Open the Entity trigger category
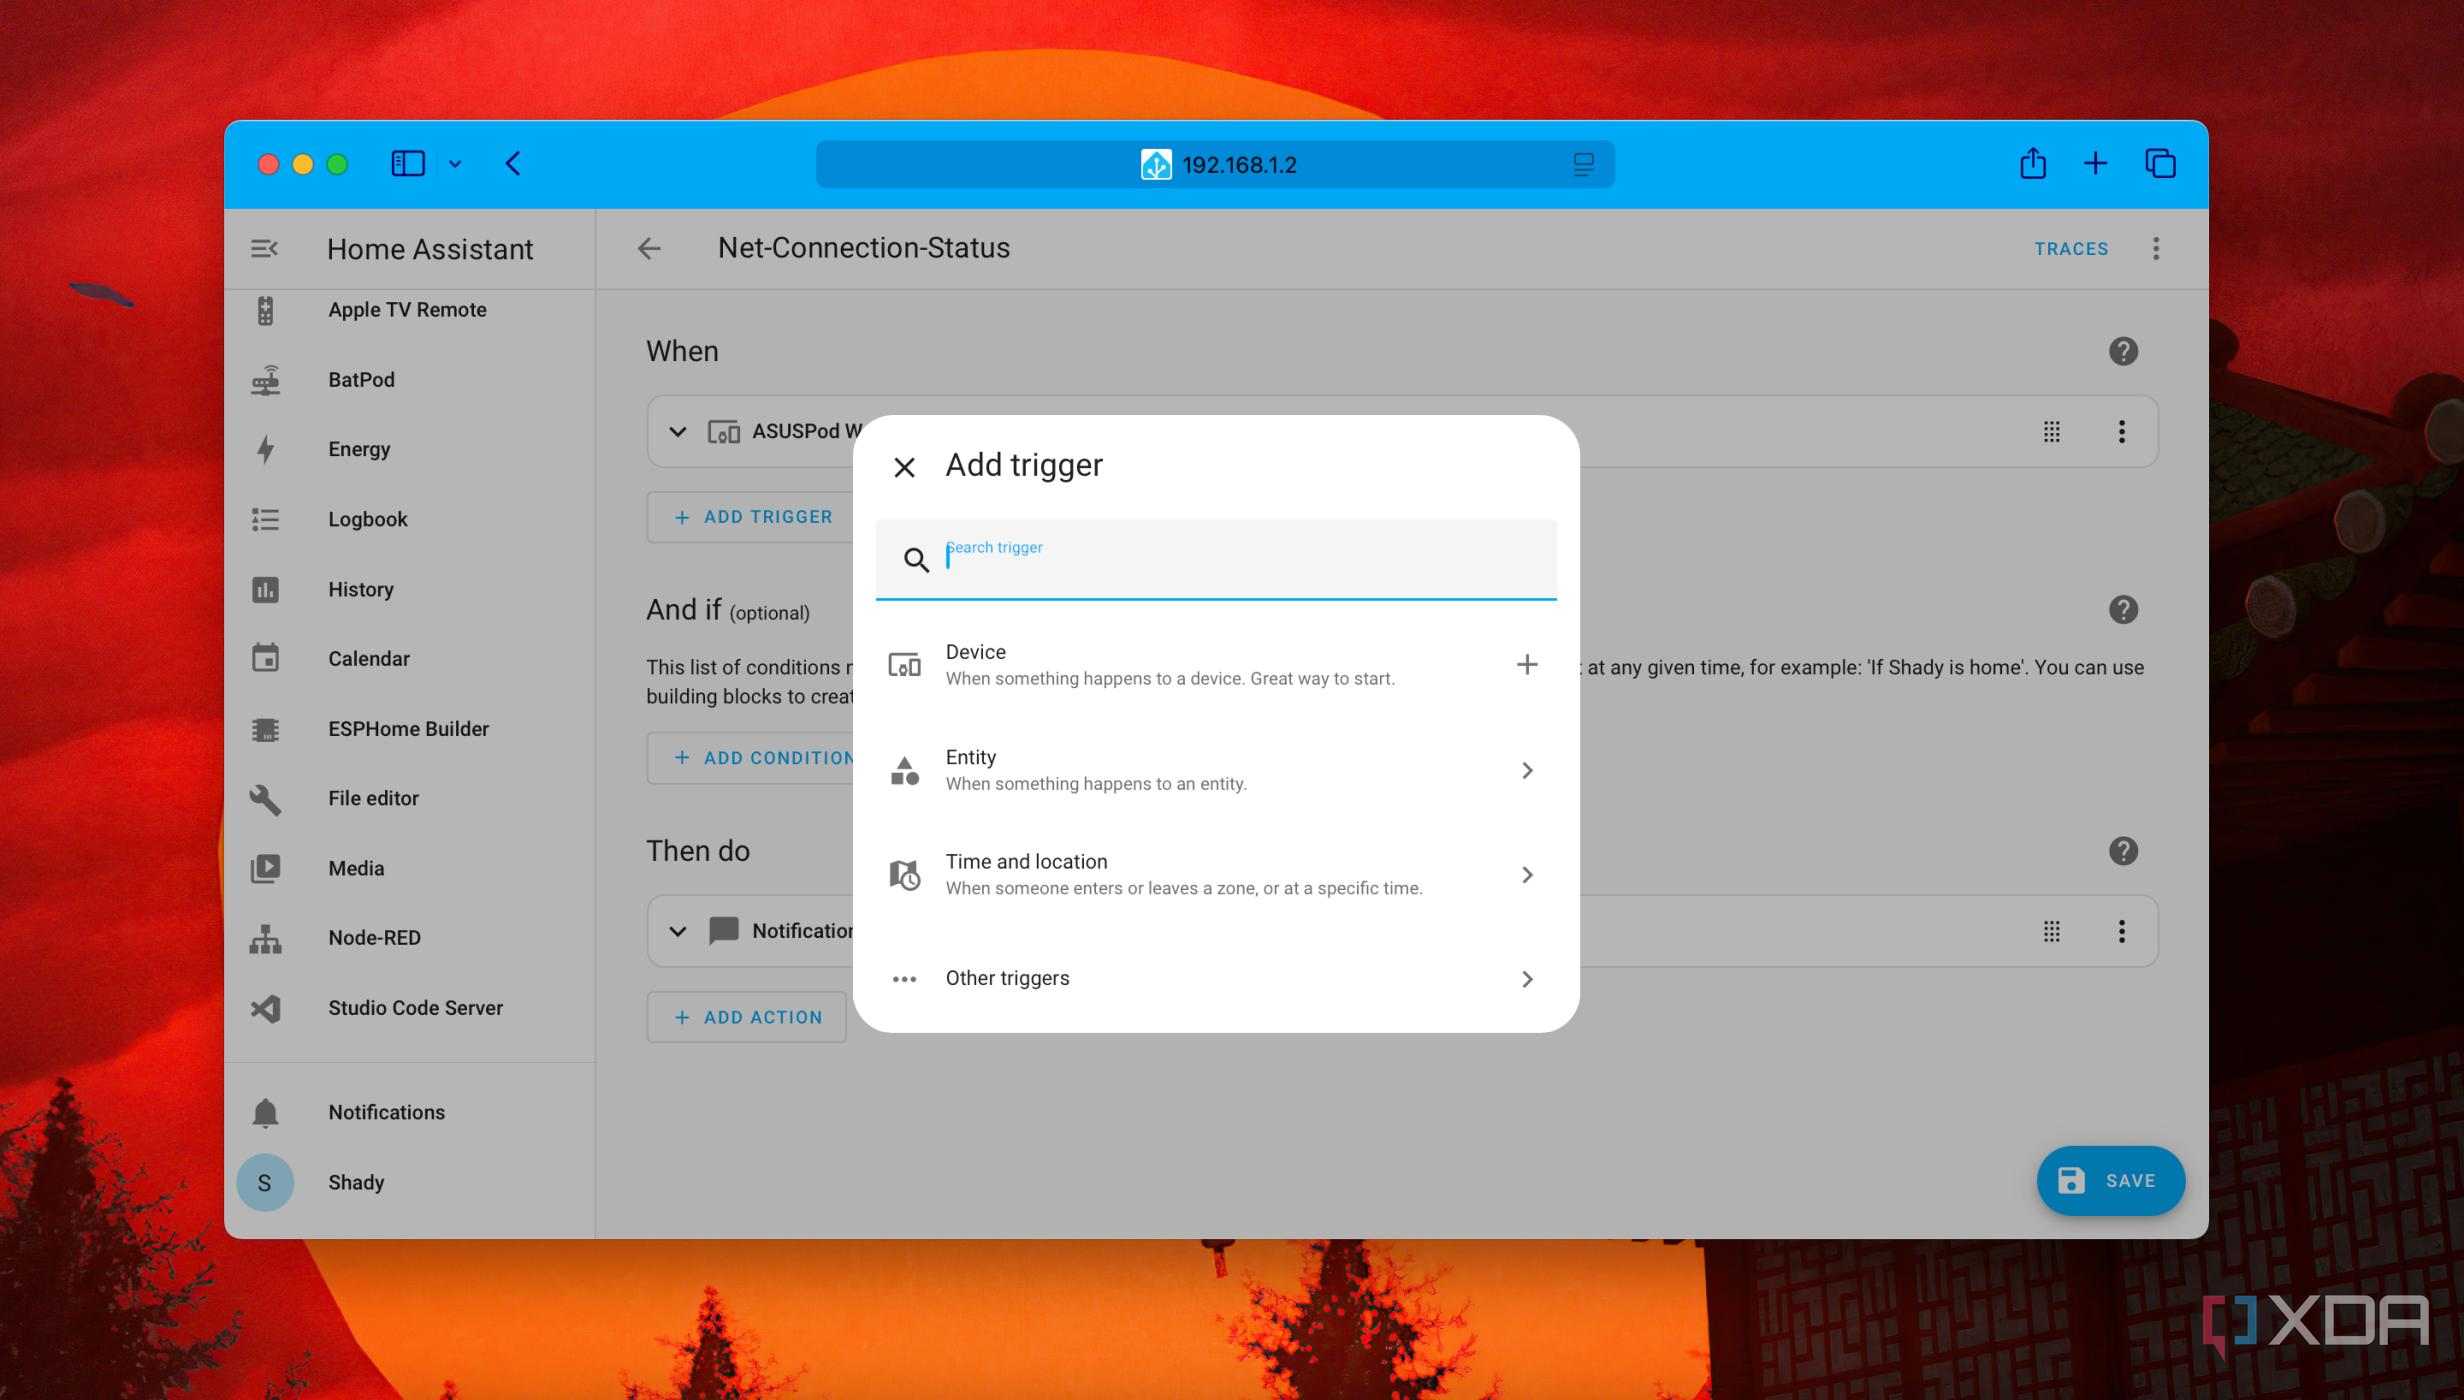 tap(1216, 770)
